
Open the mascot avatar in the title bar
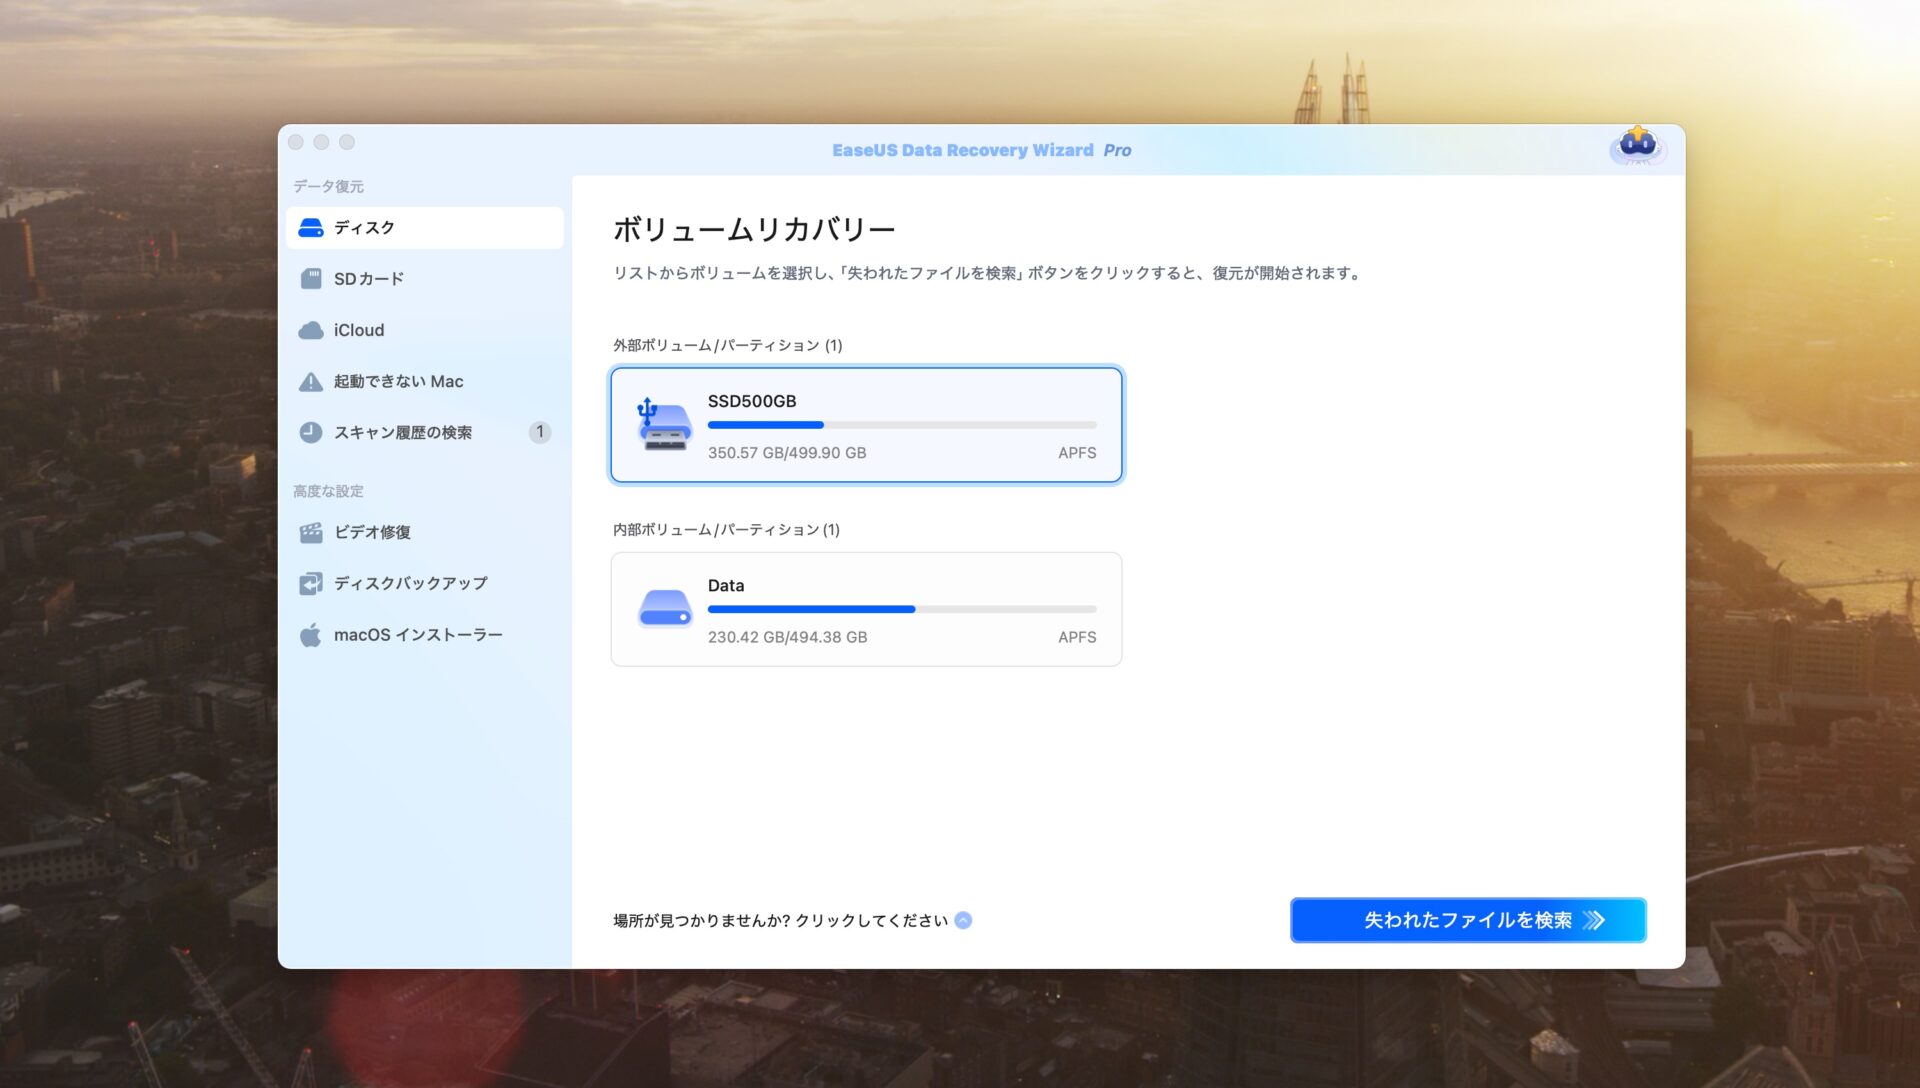coord(1637,146)
